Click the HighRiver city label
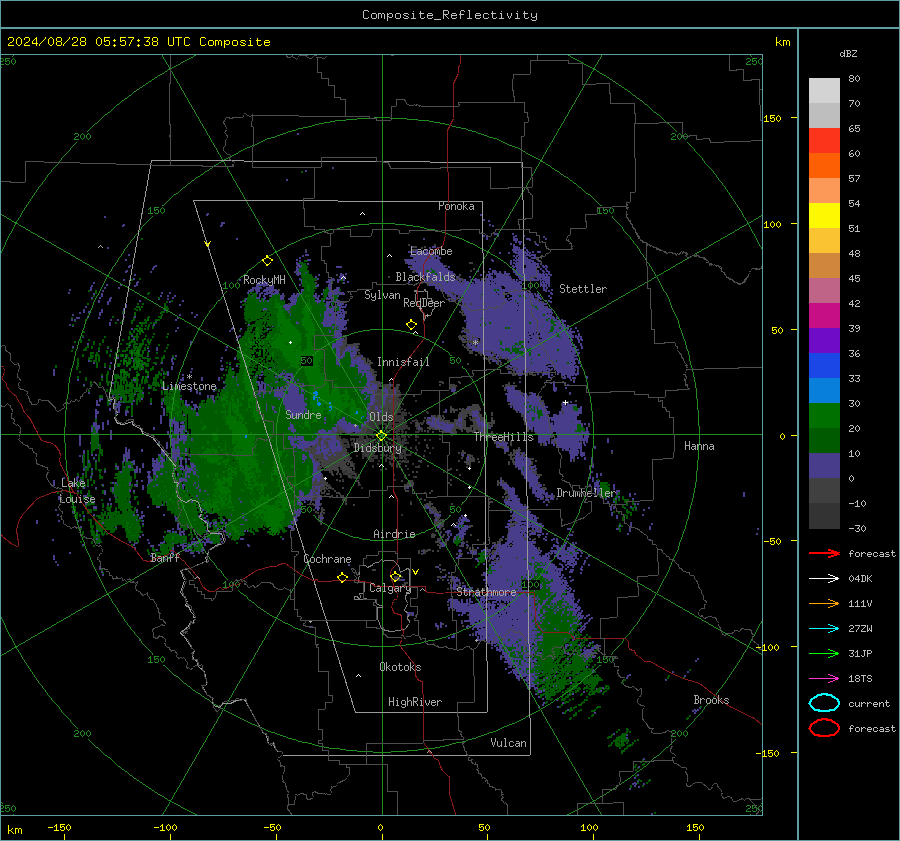Image resolution: width=900 pixels, height=841 pixels. (415, 702)
